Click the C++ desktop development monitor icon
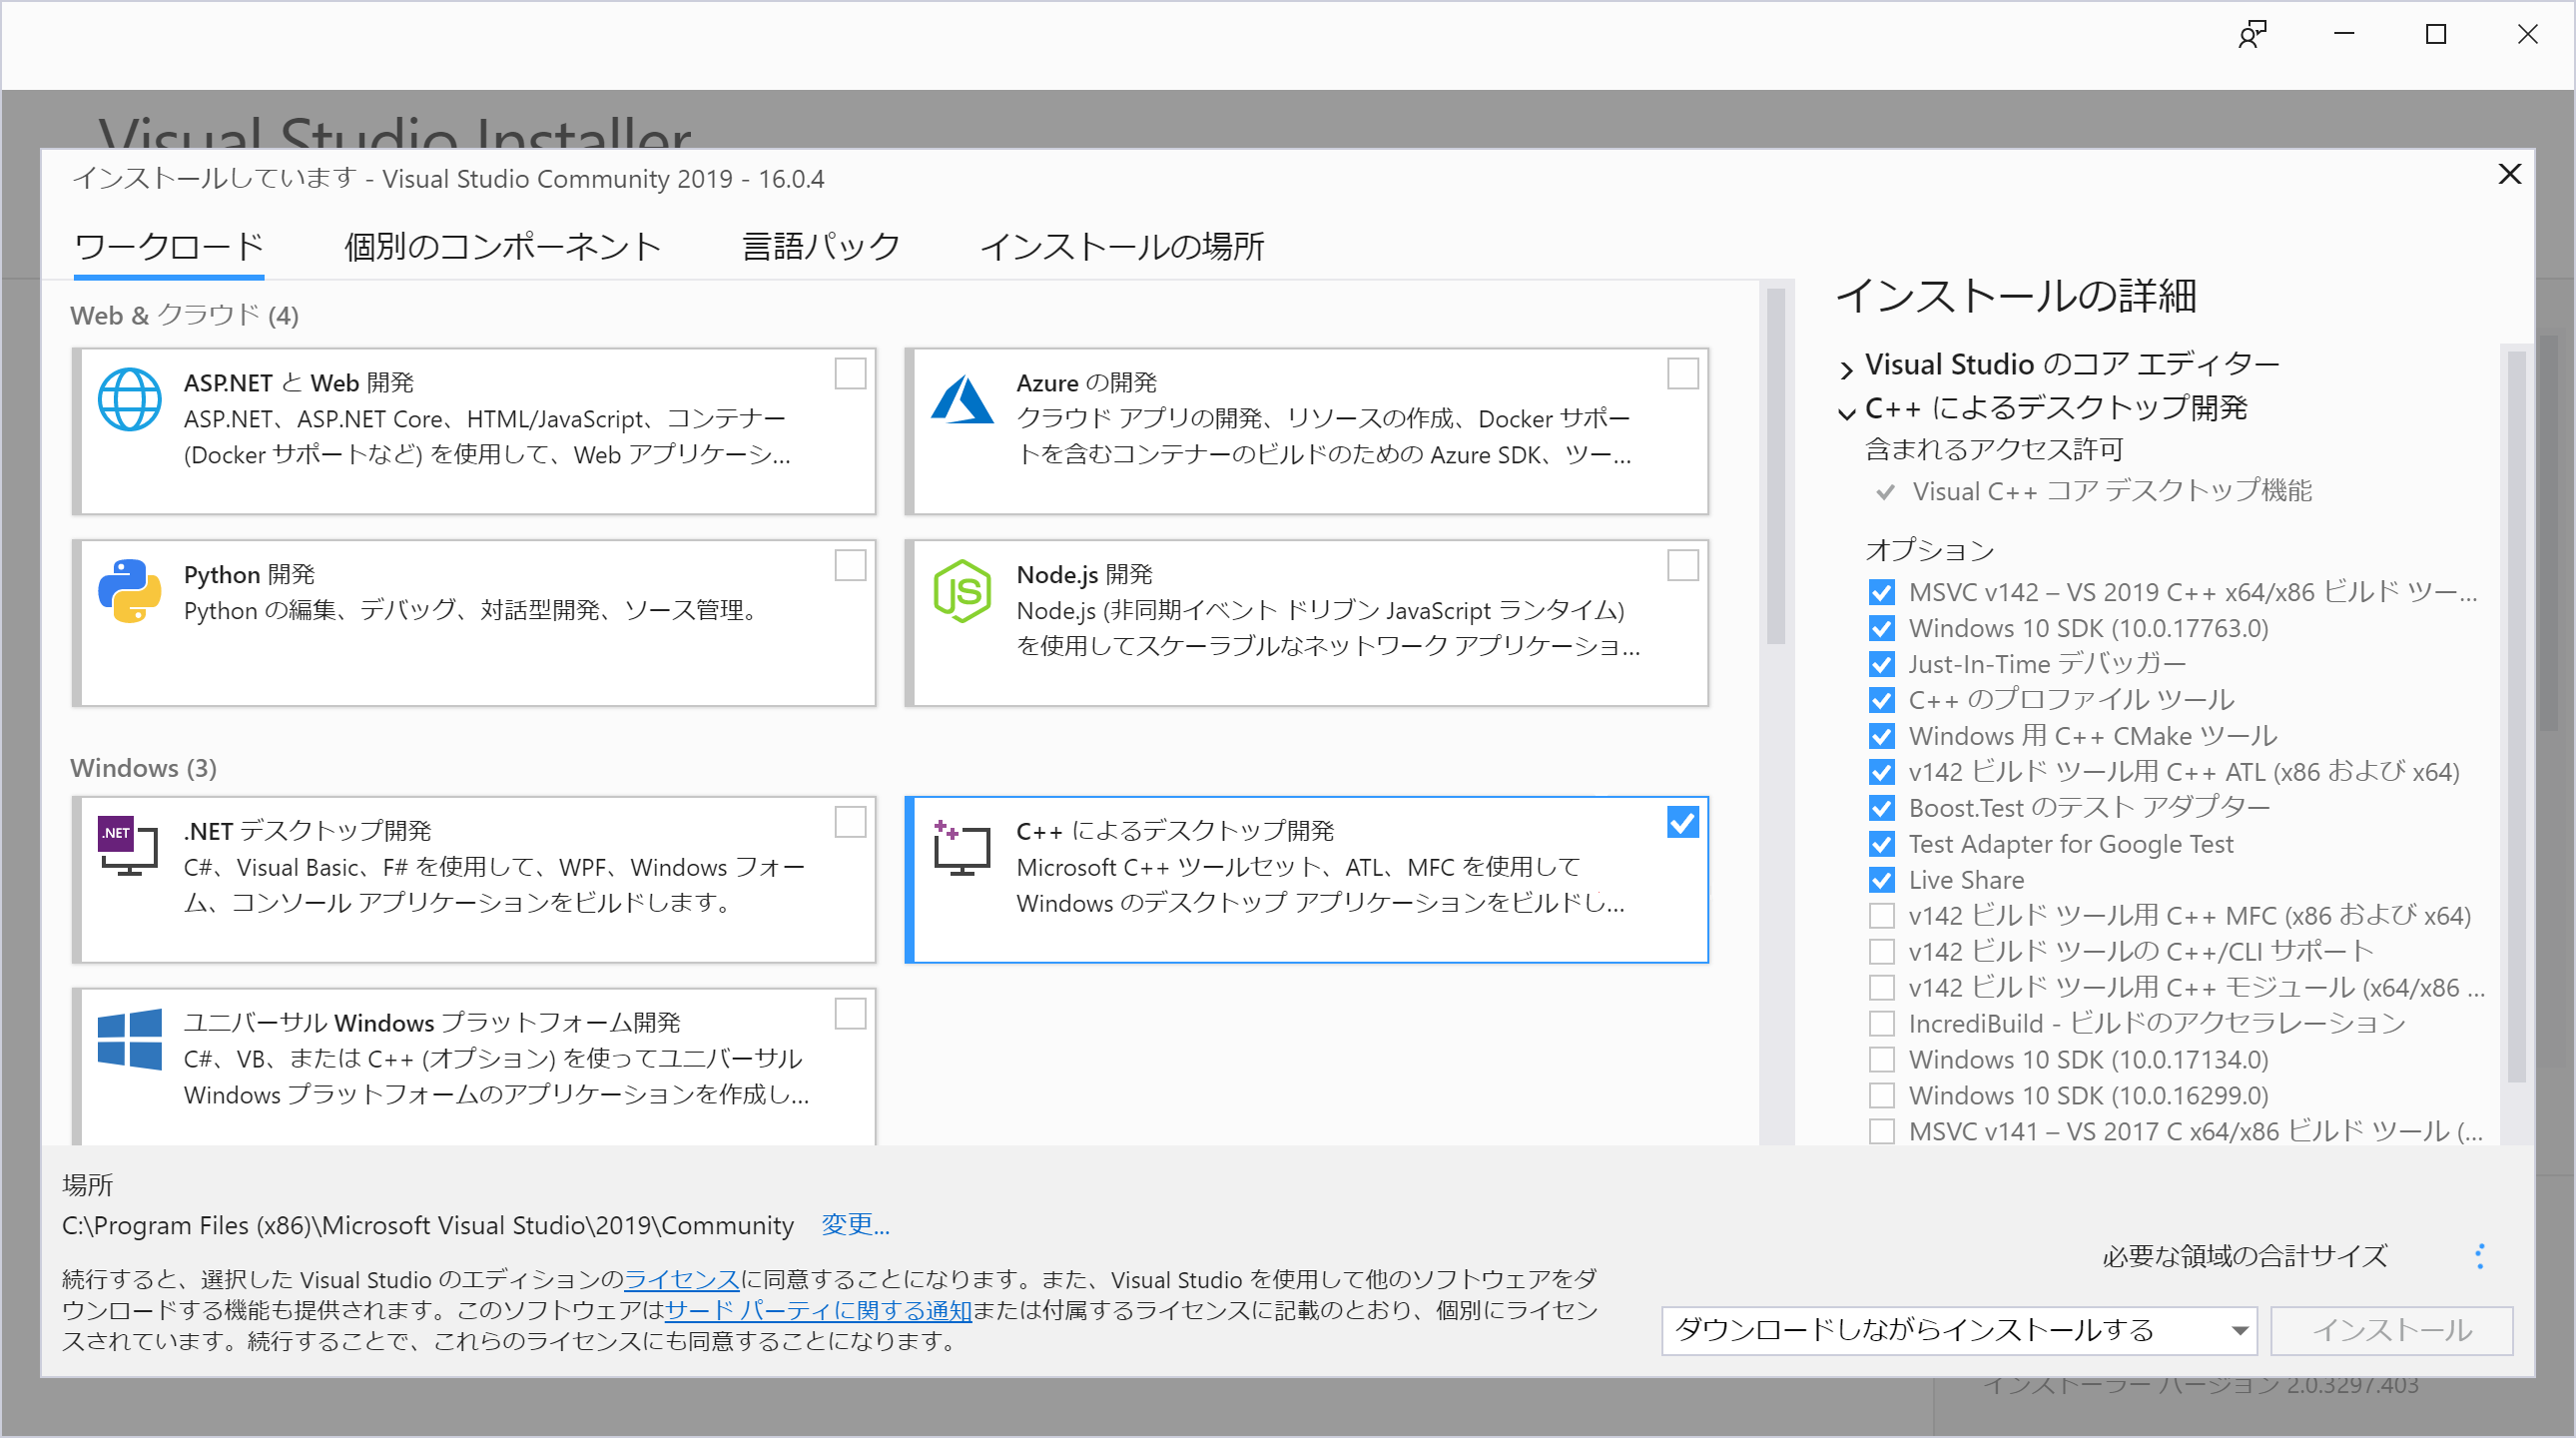Viewport: 2576px width, 1438px height. coord(962,847)
